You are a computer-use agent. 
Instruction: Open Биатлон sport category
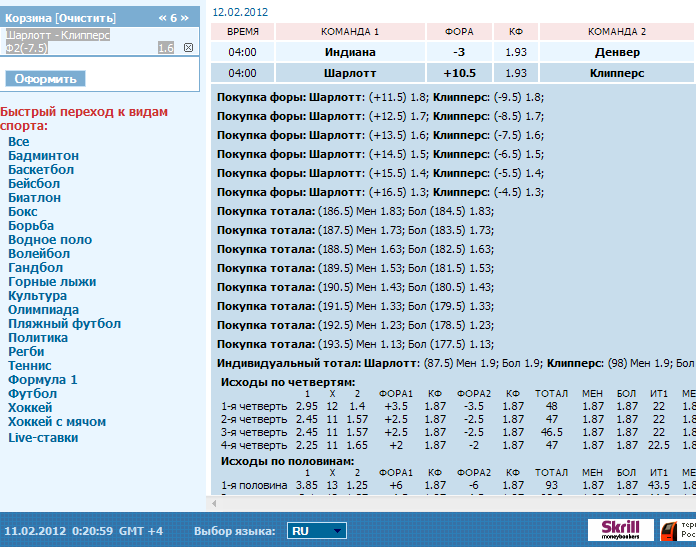click(x=34, y=198)
